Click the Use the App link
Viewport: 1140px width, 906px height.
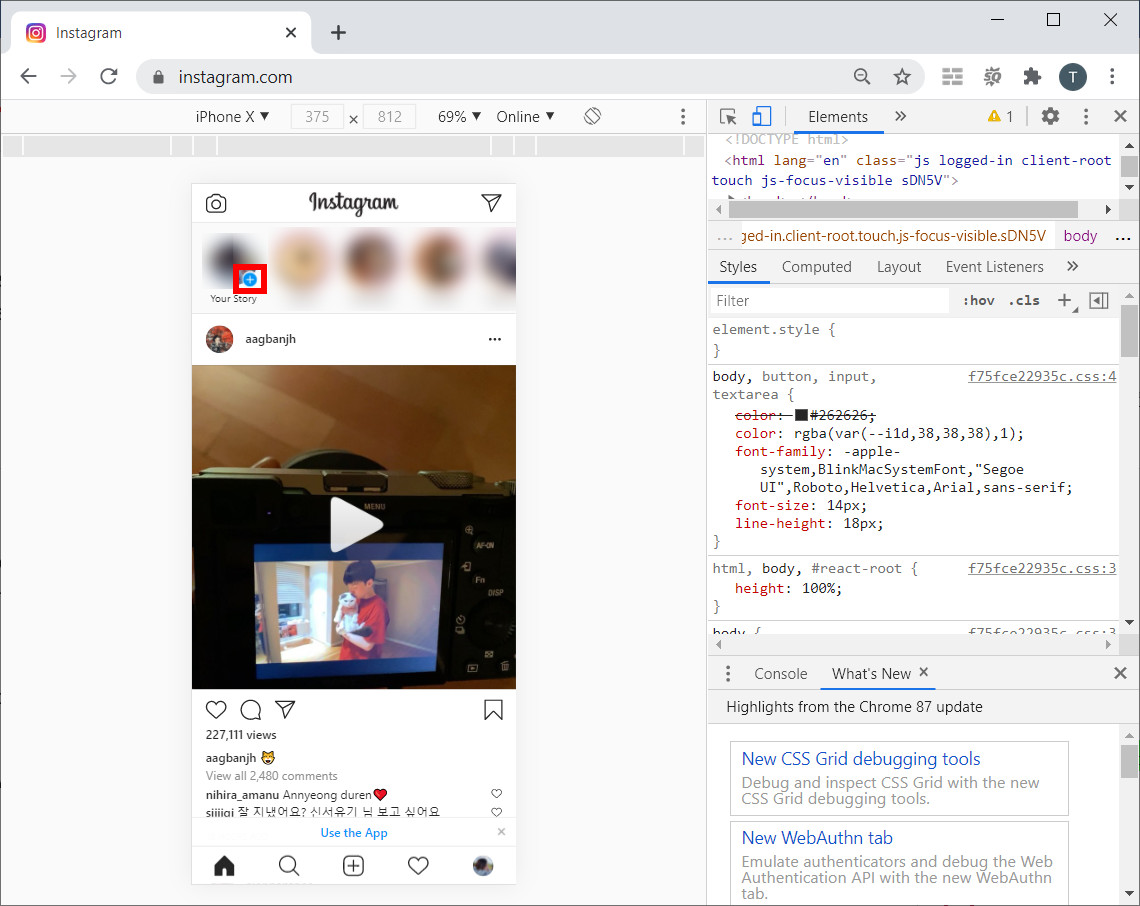(354, 833)
